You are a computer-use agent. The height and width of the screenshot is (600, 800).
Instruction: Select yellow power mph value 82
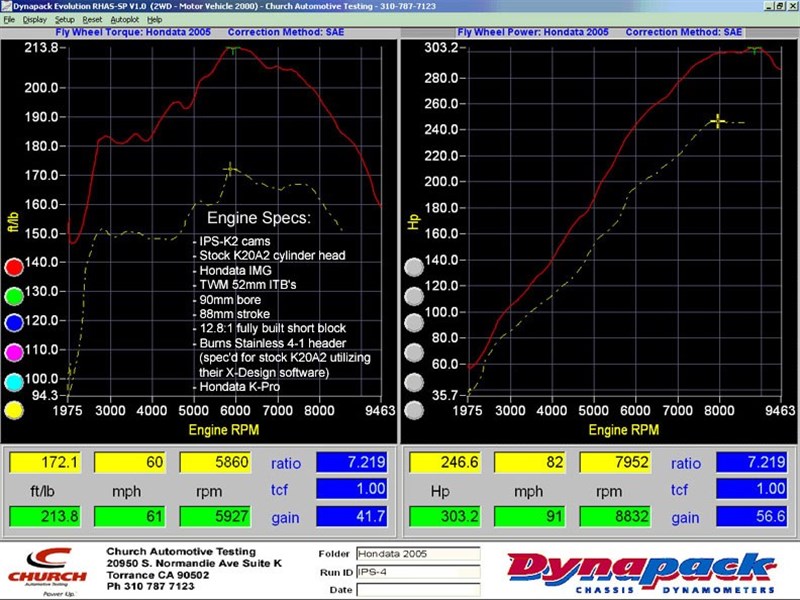(530, 462)
